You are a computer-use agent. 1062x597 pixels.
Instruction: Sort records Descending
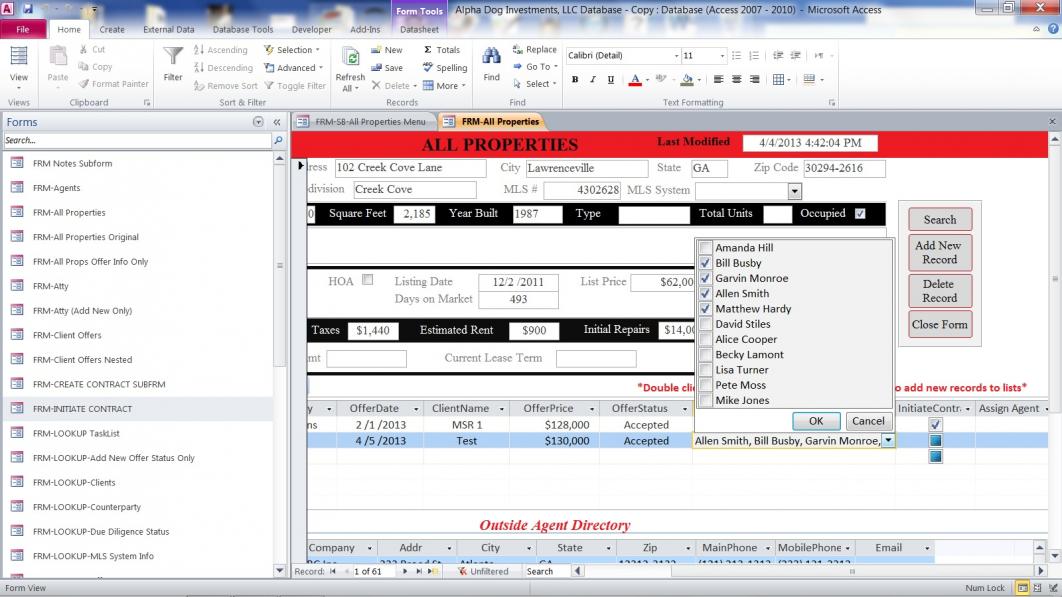(224, 68)
